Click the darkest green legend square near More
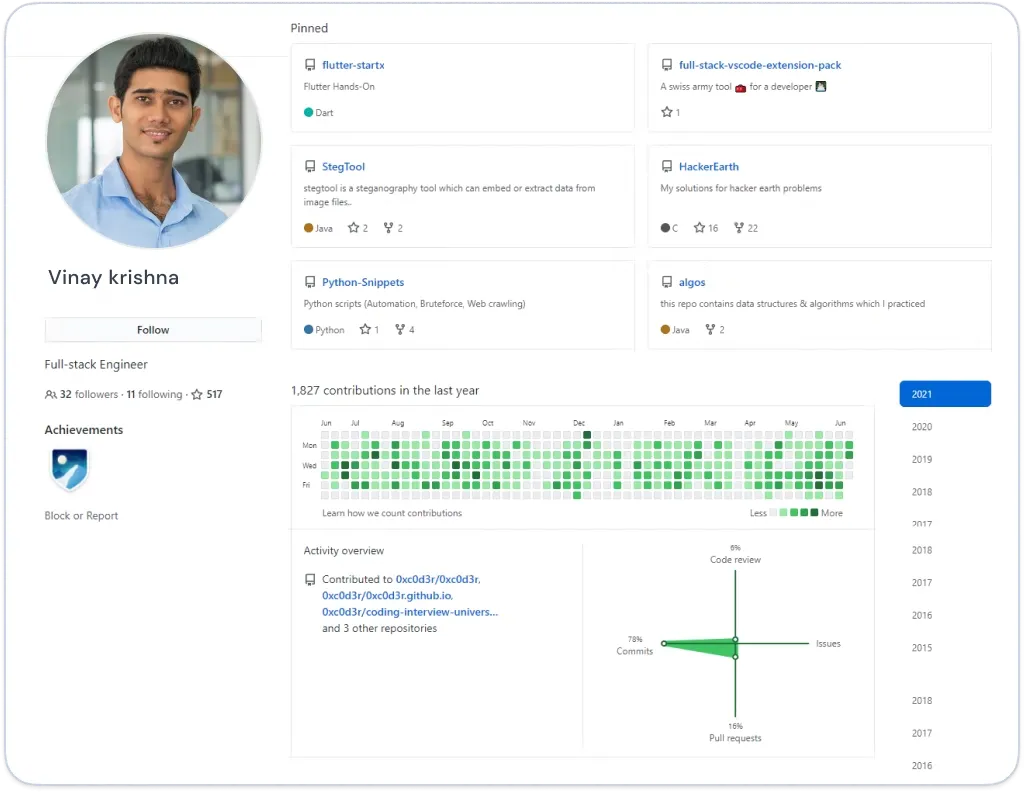This screenshot has width=1024, height=792. [x=814, y=513]
